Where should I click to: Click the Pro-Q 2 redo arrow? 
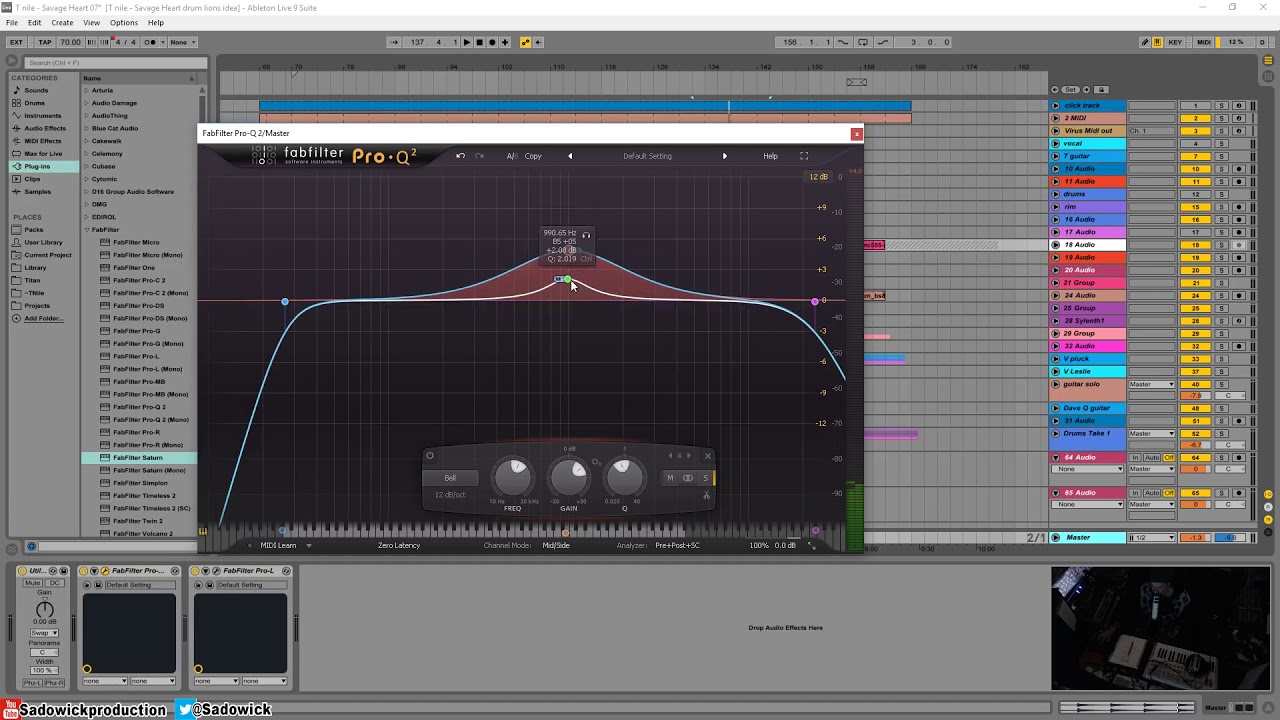[479, 156]
